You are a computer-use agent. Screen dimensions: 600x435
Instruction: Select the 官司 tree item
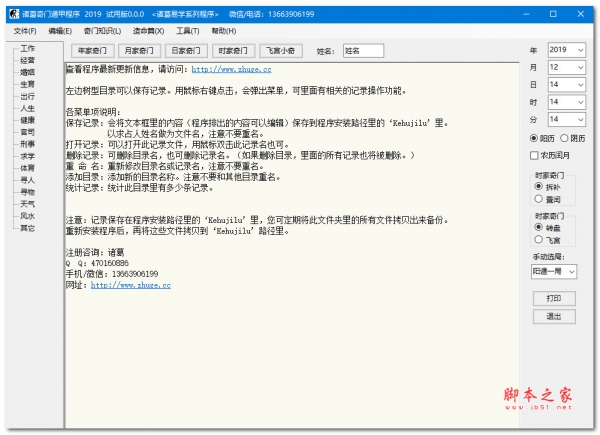tap(28, 132)
